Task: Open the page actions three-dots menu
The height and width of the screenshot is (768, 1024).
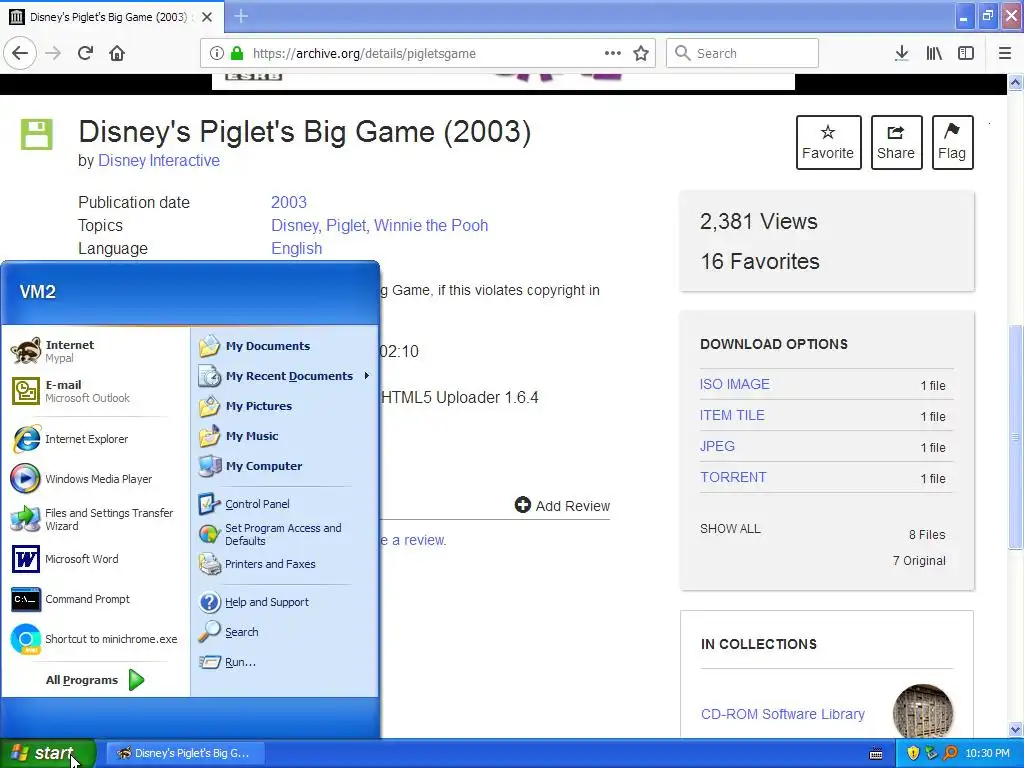Action: tap(613, 53)
